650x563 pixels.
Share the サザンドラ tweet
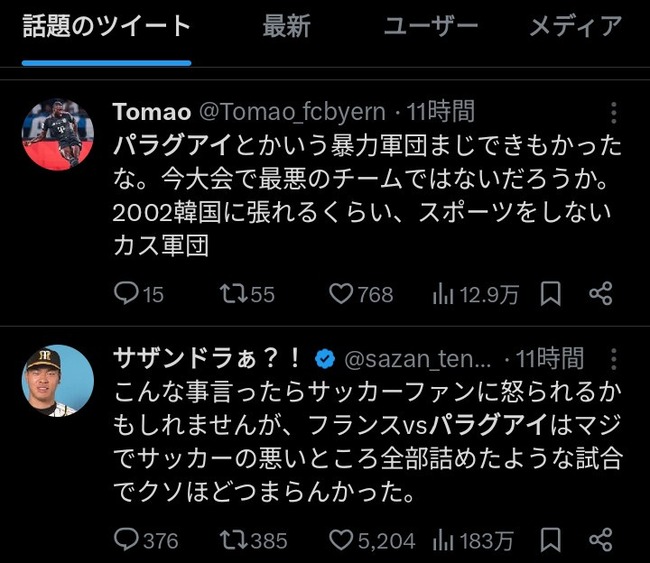[601, 540]
